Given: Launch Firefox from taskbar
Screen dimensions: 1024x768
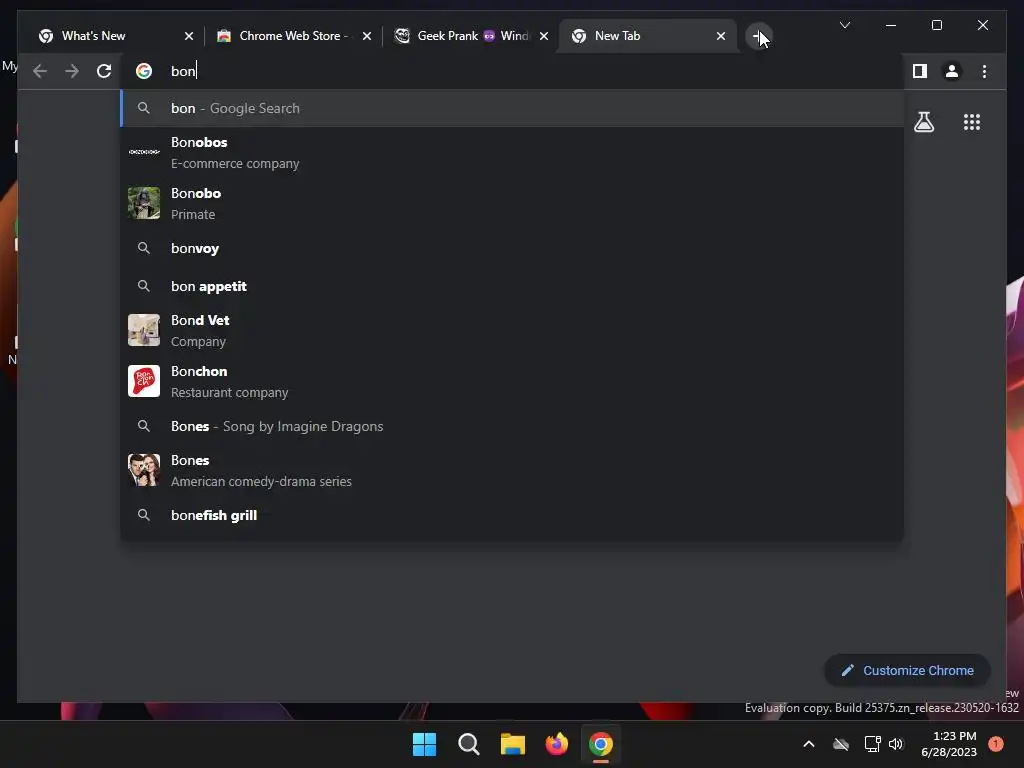Looking at the screenshot, I should 556,744.
